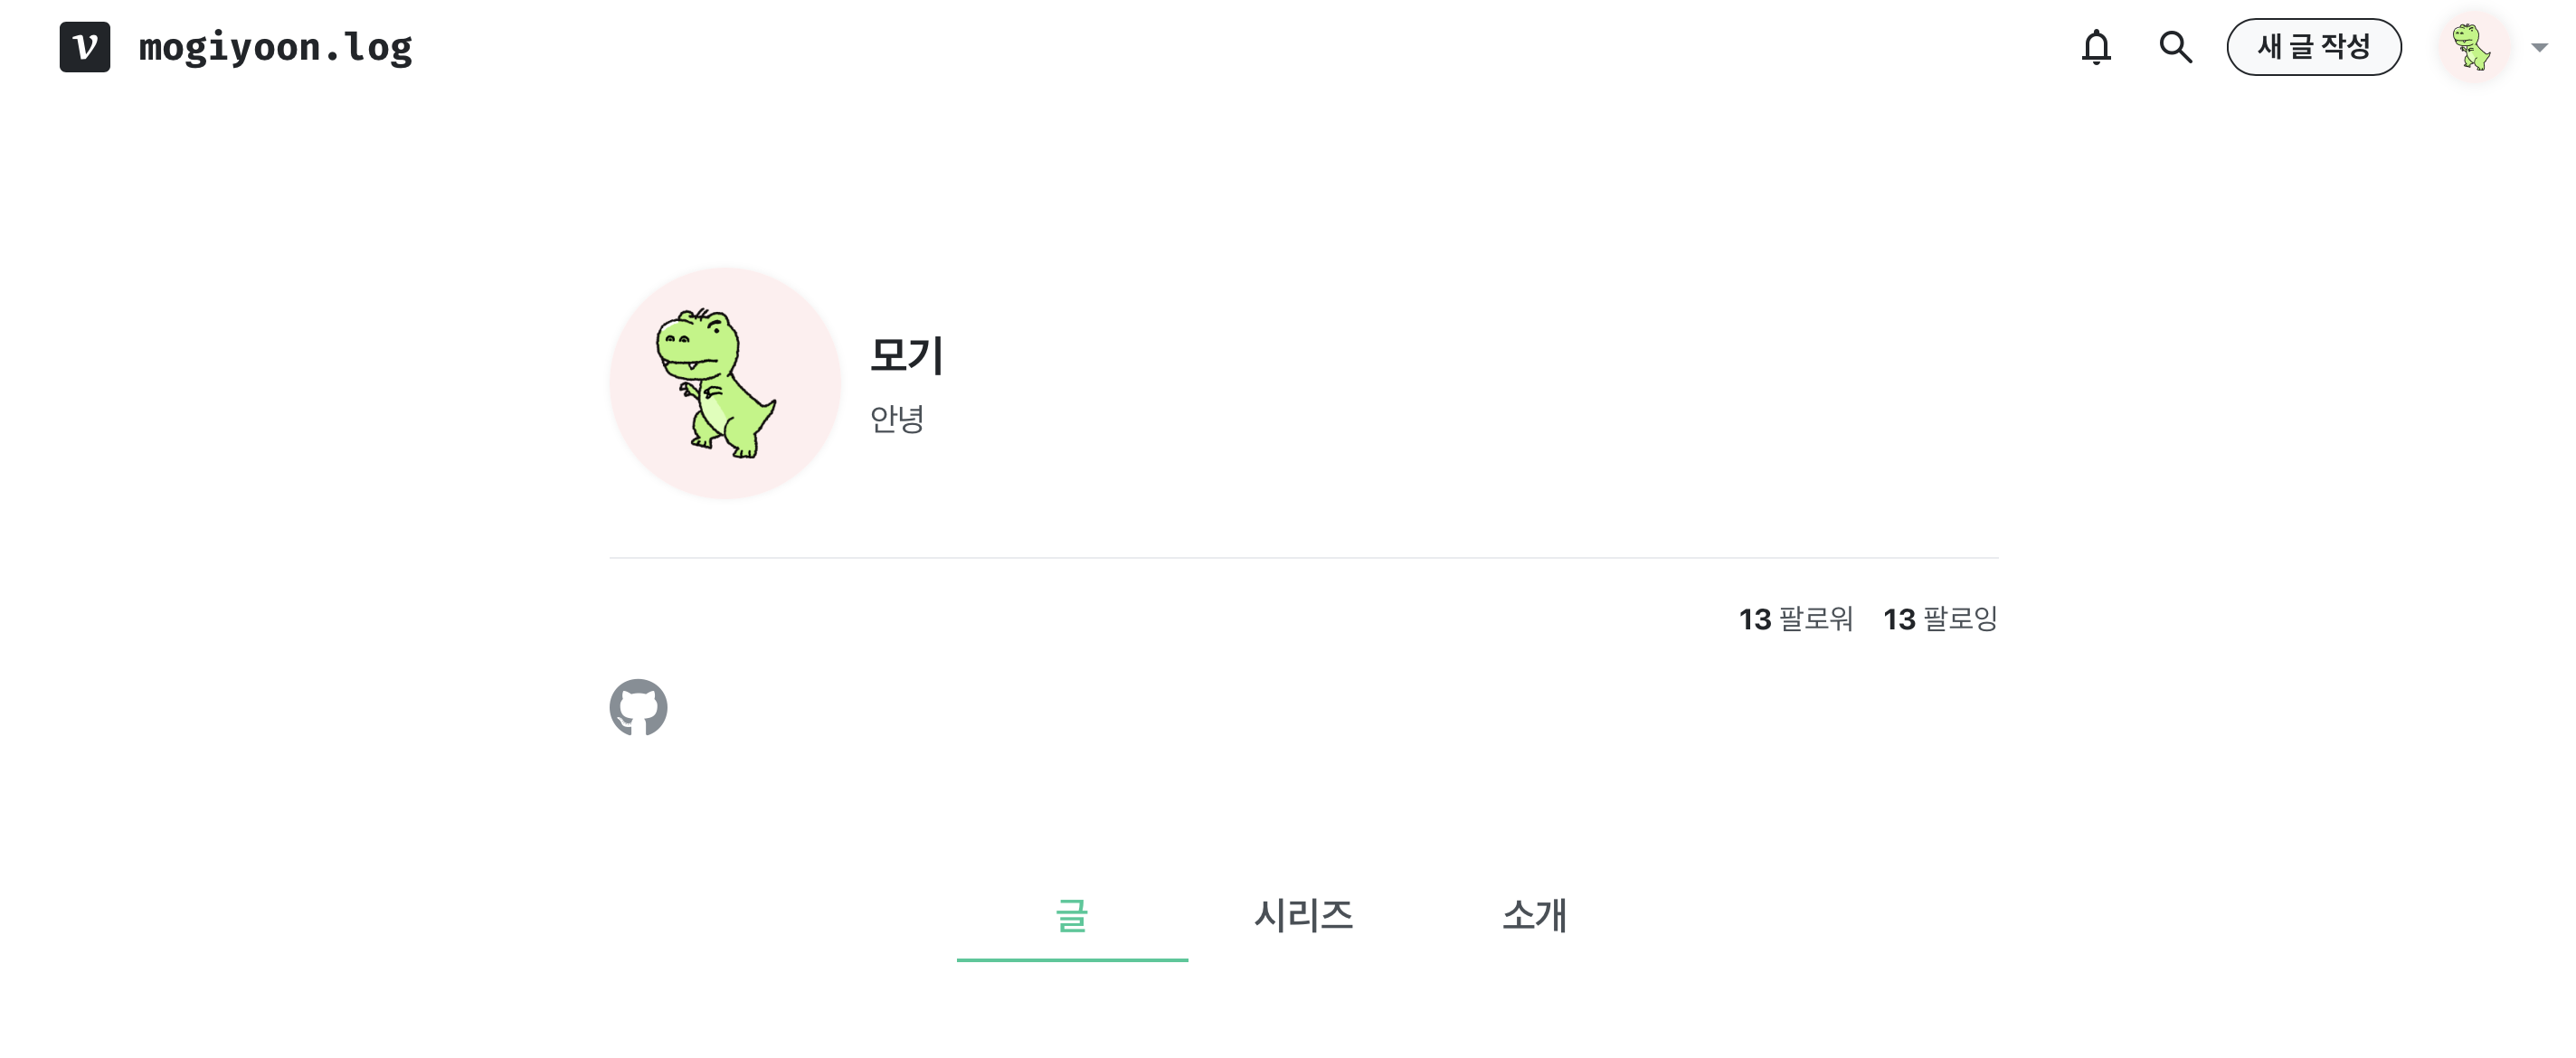The height and width of the screenshot is (1058, 2576).
Task: View the 팔로워 followers list
Action: [x=1796, y=619]
